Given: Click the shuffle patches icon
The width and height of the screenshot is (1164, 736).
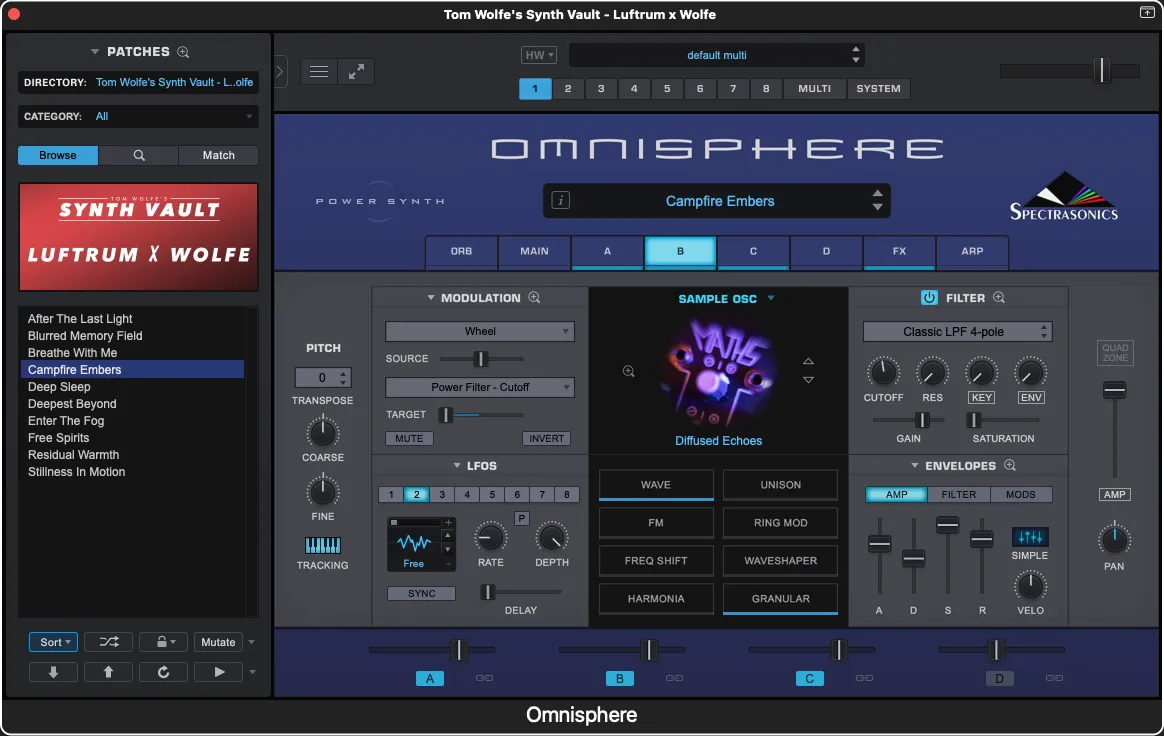Looking at the screenshot, I should pyautogui.click(x=108, y=642).
